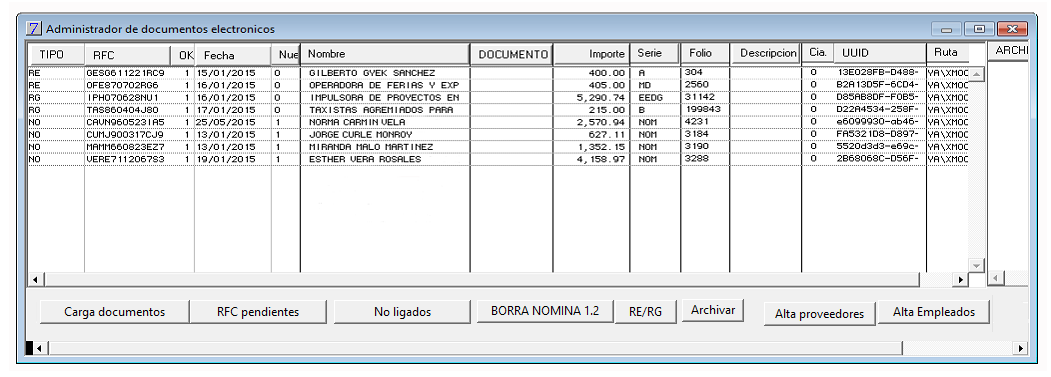1051x377 pixels.
Task: Click the Fecha column header
Action: [233, 55]
